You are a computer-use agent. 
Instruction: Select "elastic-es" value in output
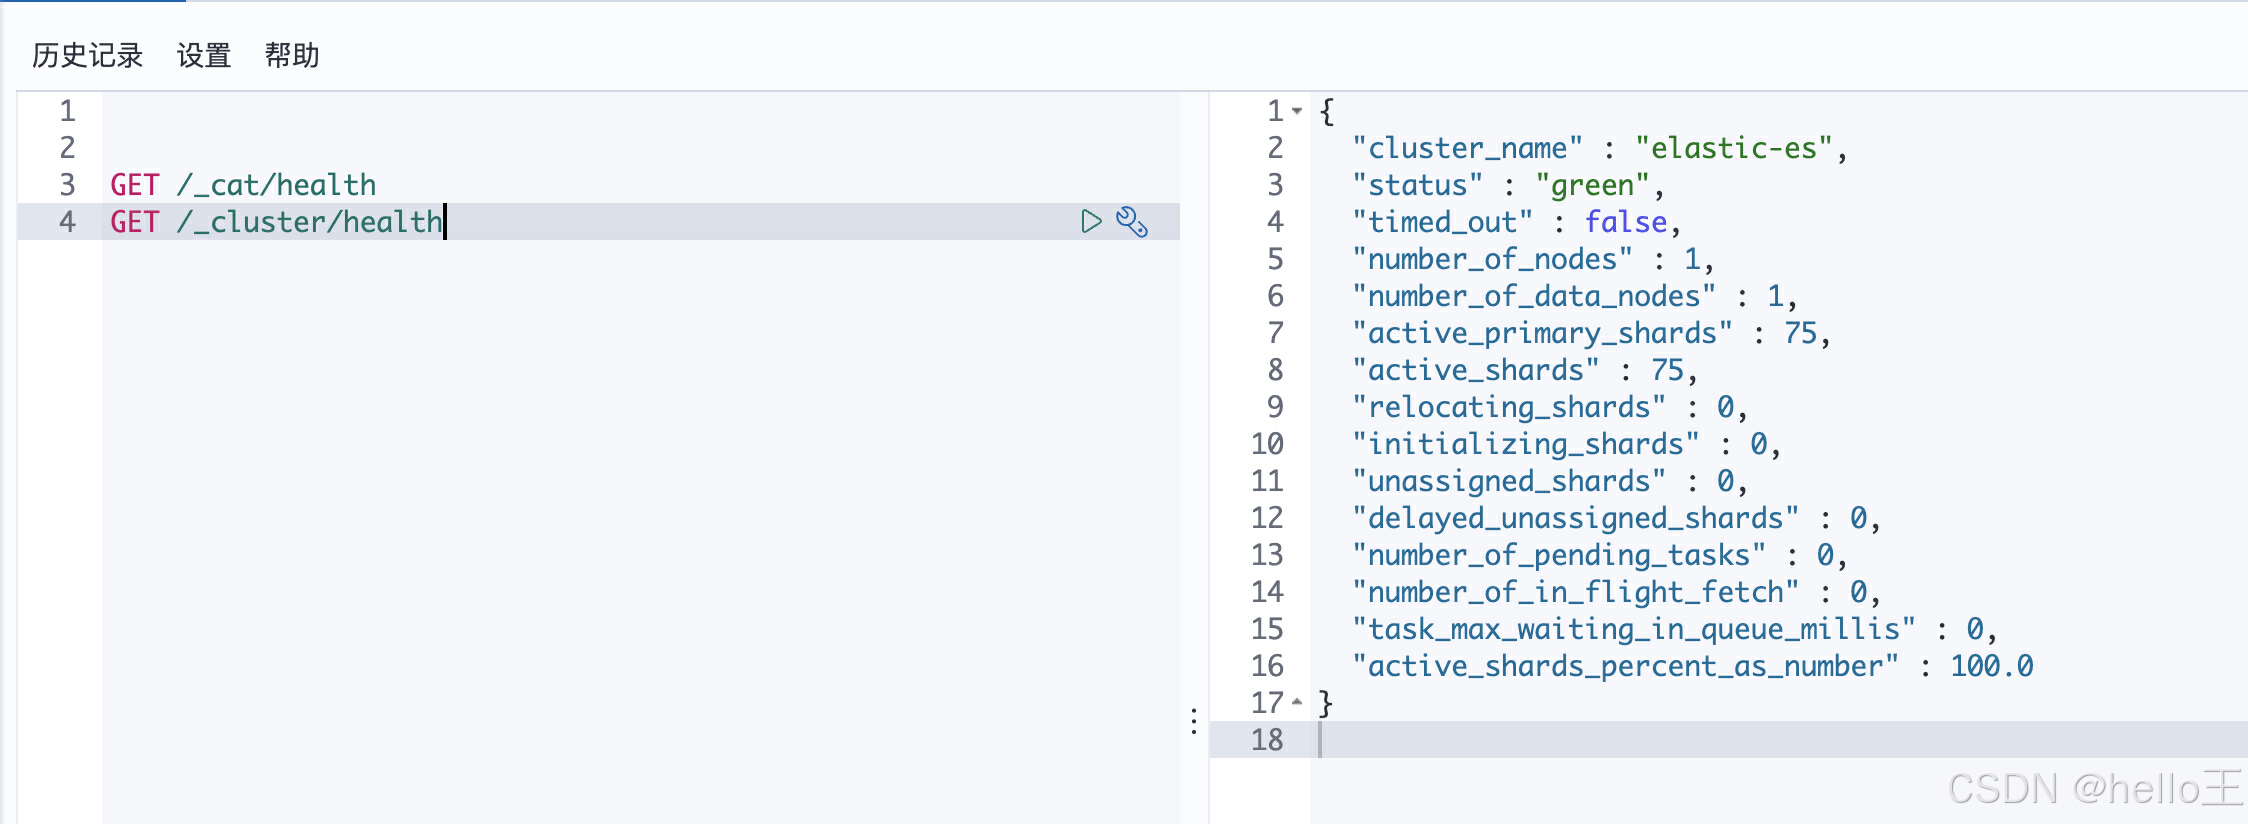pos(1734,148)
